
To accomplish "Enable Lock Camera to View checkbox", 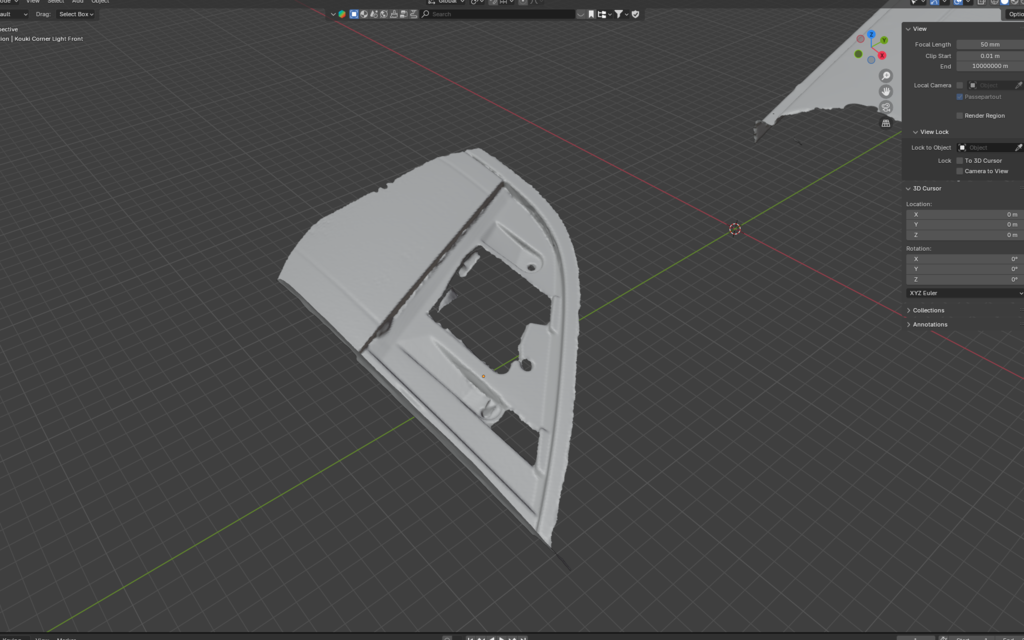I will pos(960,171).
